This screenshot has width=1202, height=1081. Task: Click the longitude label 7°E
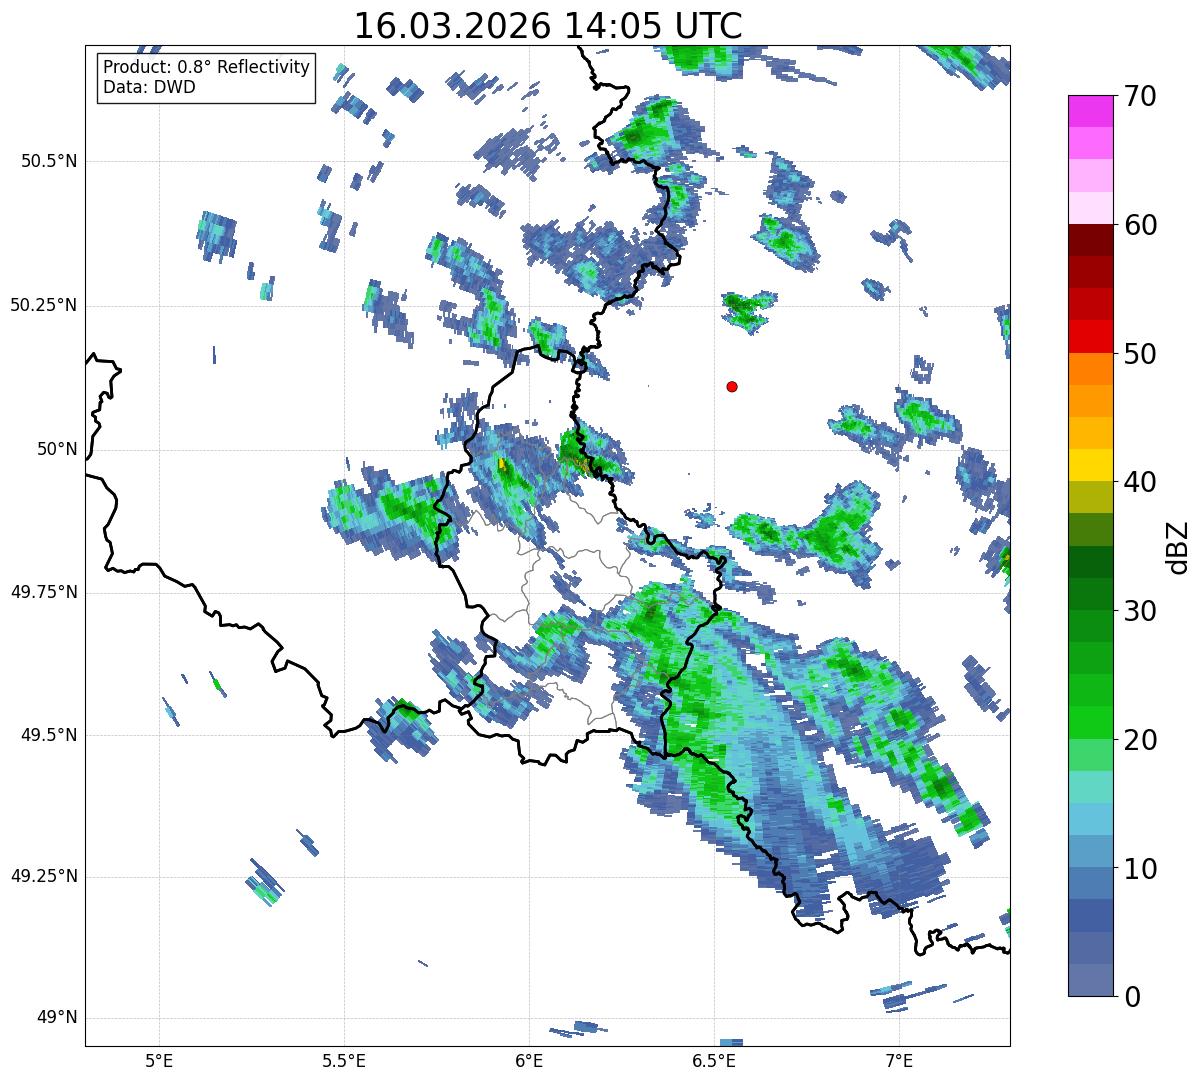click(x=899, y=1060)
